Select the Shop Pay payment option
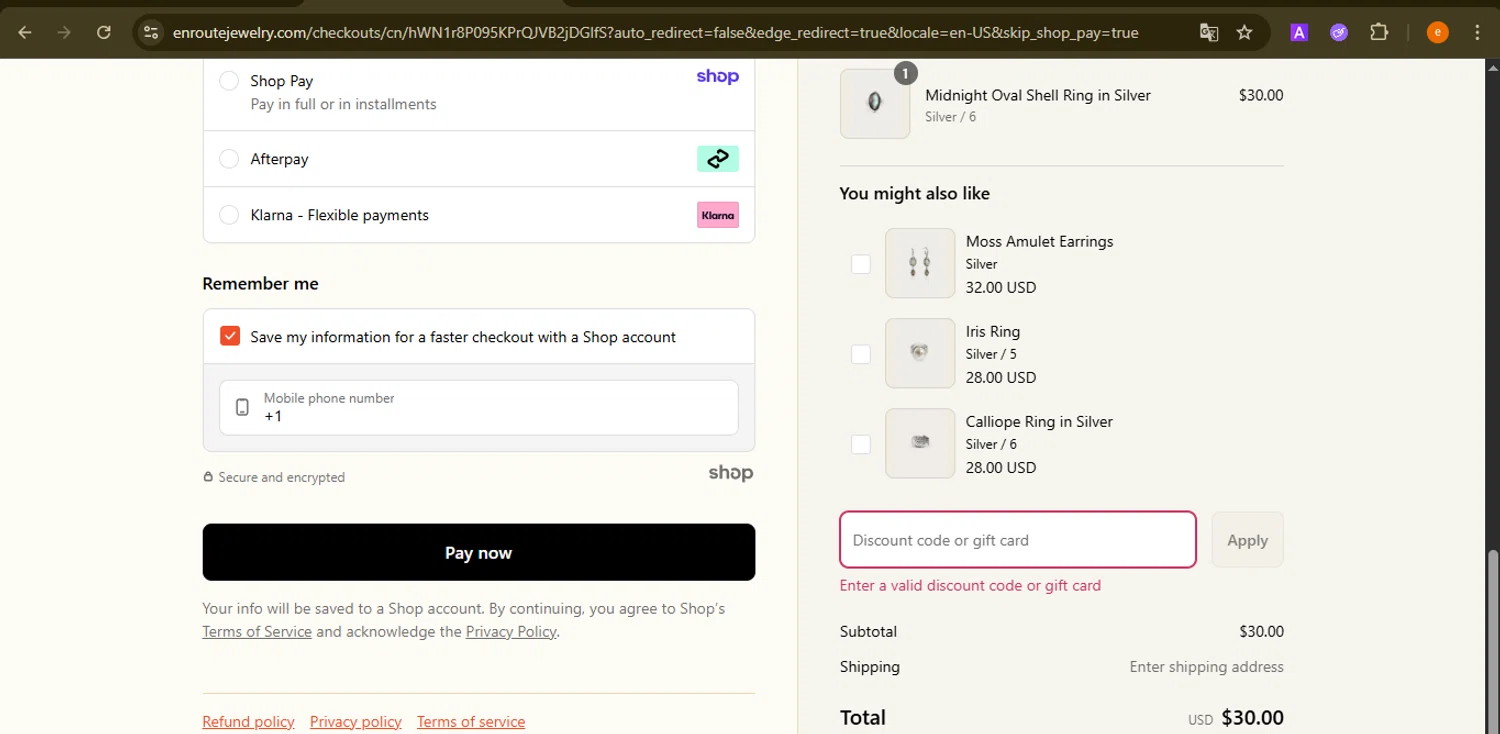 229,81
